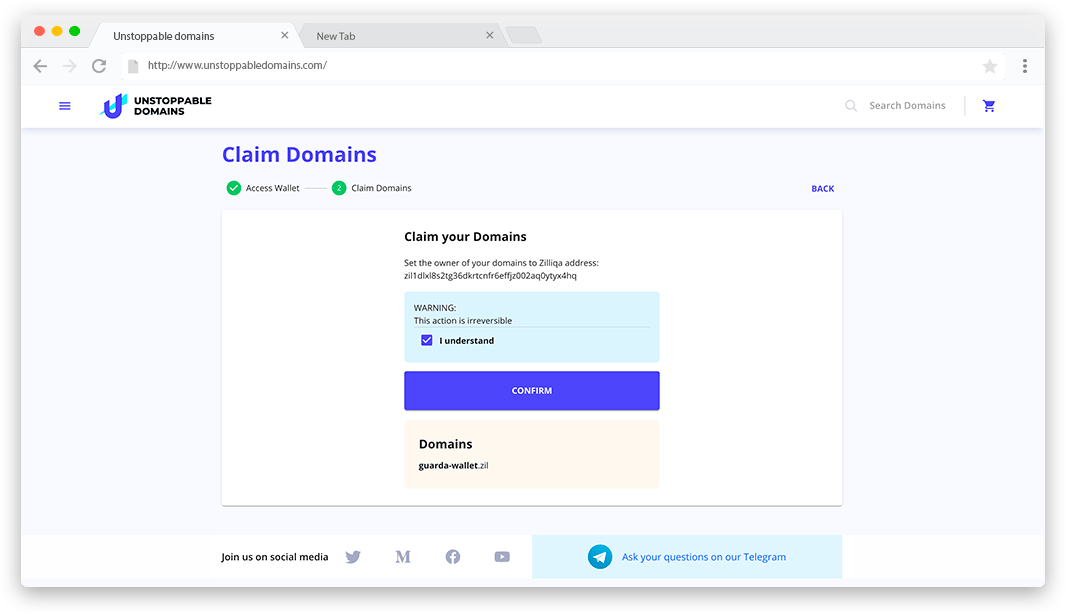Click the Telegram paper plane icon
The height and width of the screenshot is (614, 1066).
click(600, 557)
